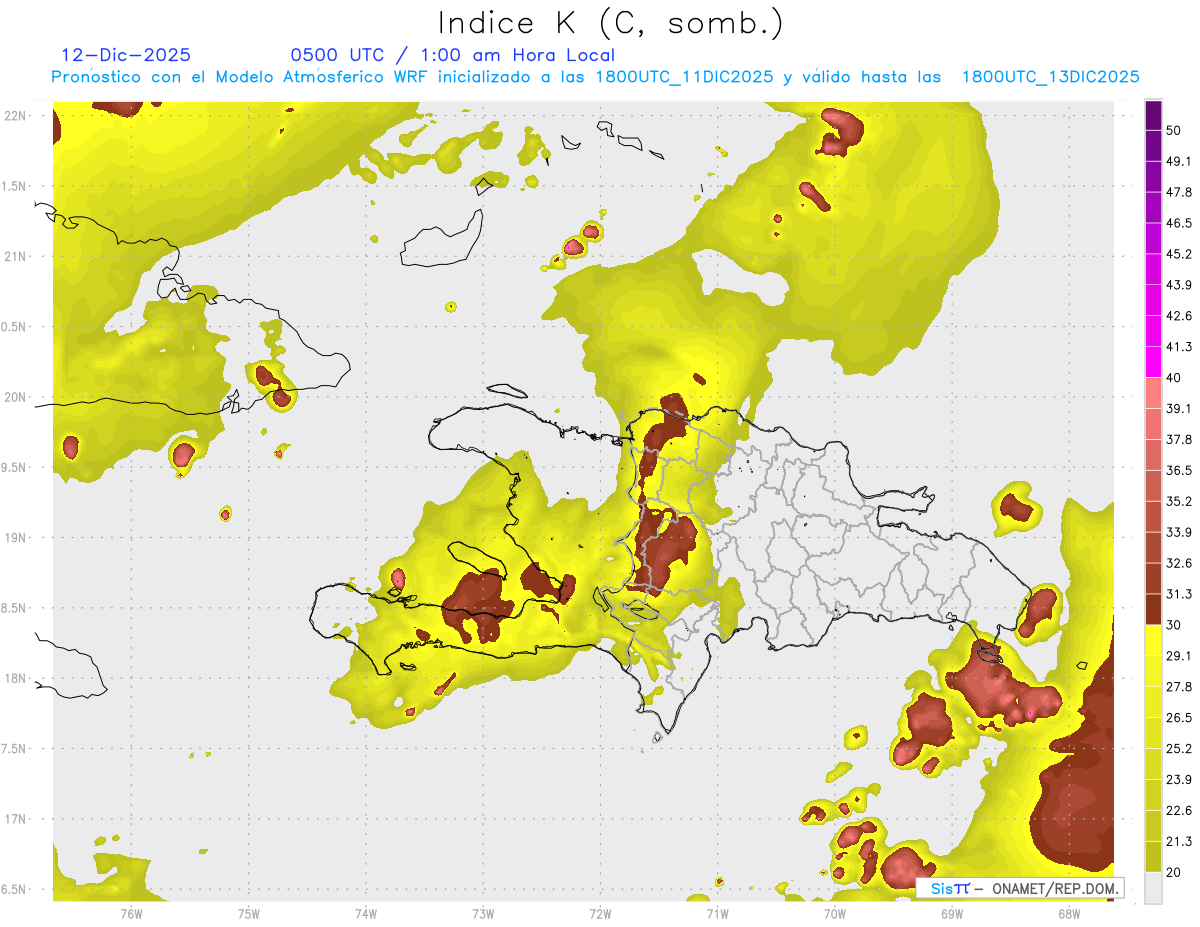Image resolution: width=1200 pixels, height=927 pixels.
Task: Click the "17N" latitude label
Action: 16,819
